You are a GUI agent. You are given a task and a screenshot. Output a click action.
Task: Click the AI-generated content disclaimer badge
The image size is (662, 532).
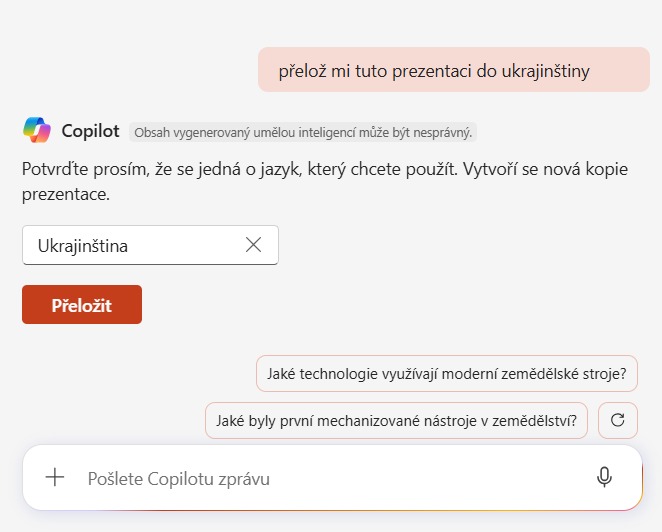(x=303, y=132)
